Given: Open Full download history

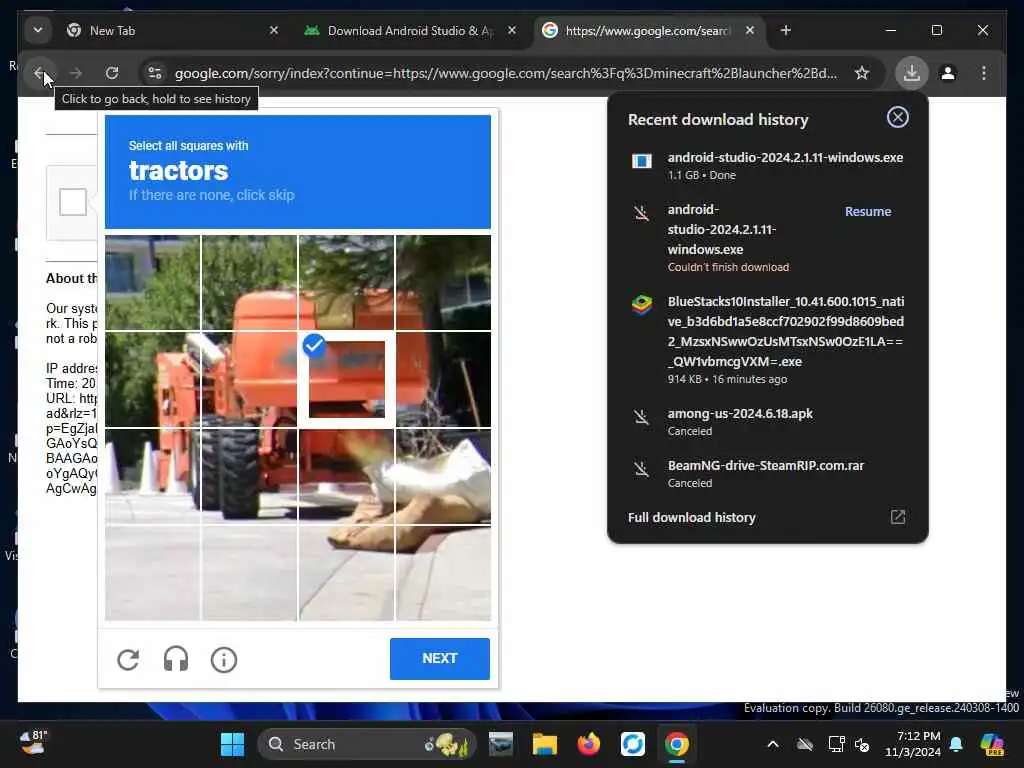Looking at the screenshot, I should pyautogui.click(x=692, y=517).
